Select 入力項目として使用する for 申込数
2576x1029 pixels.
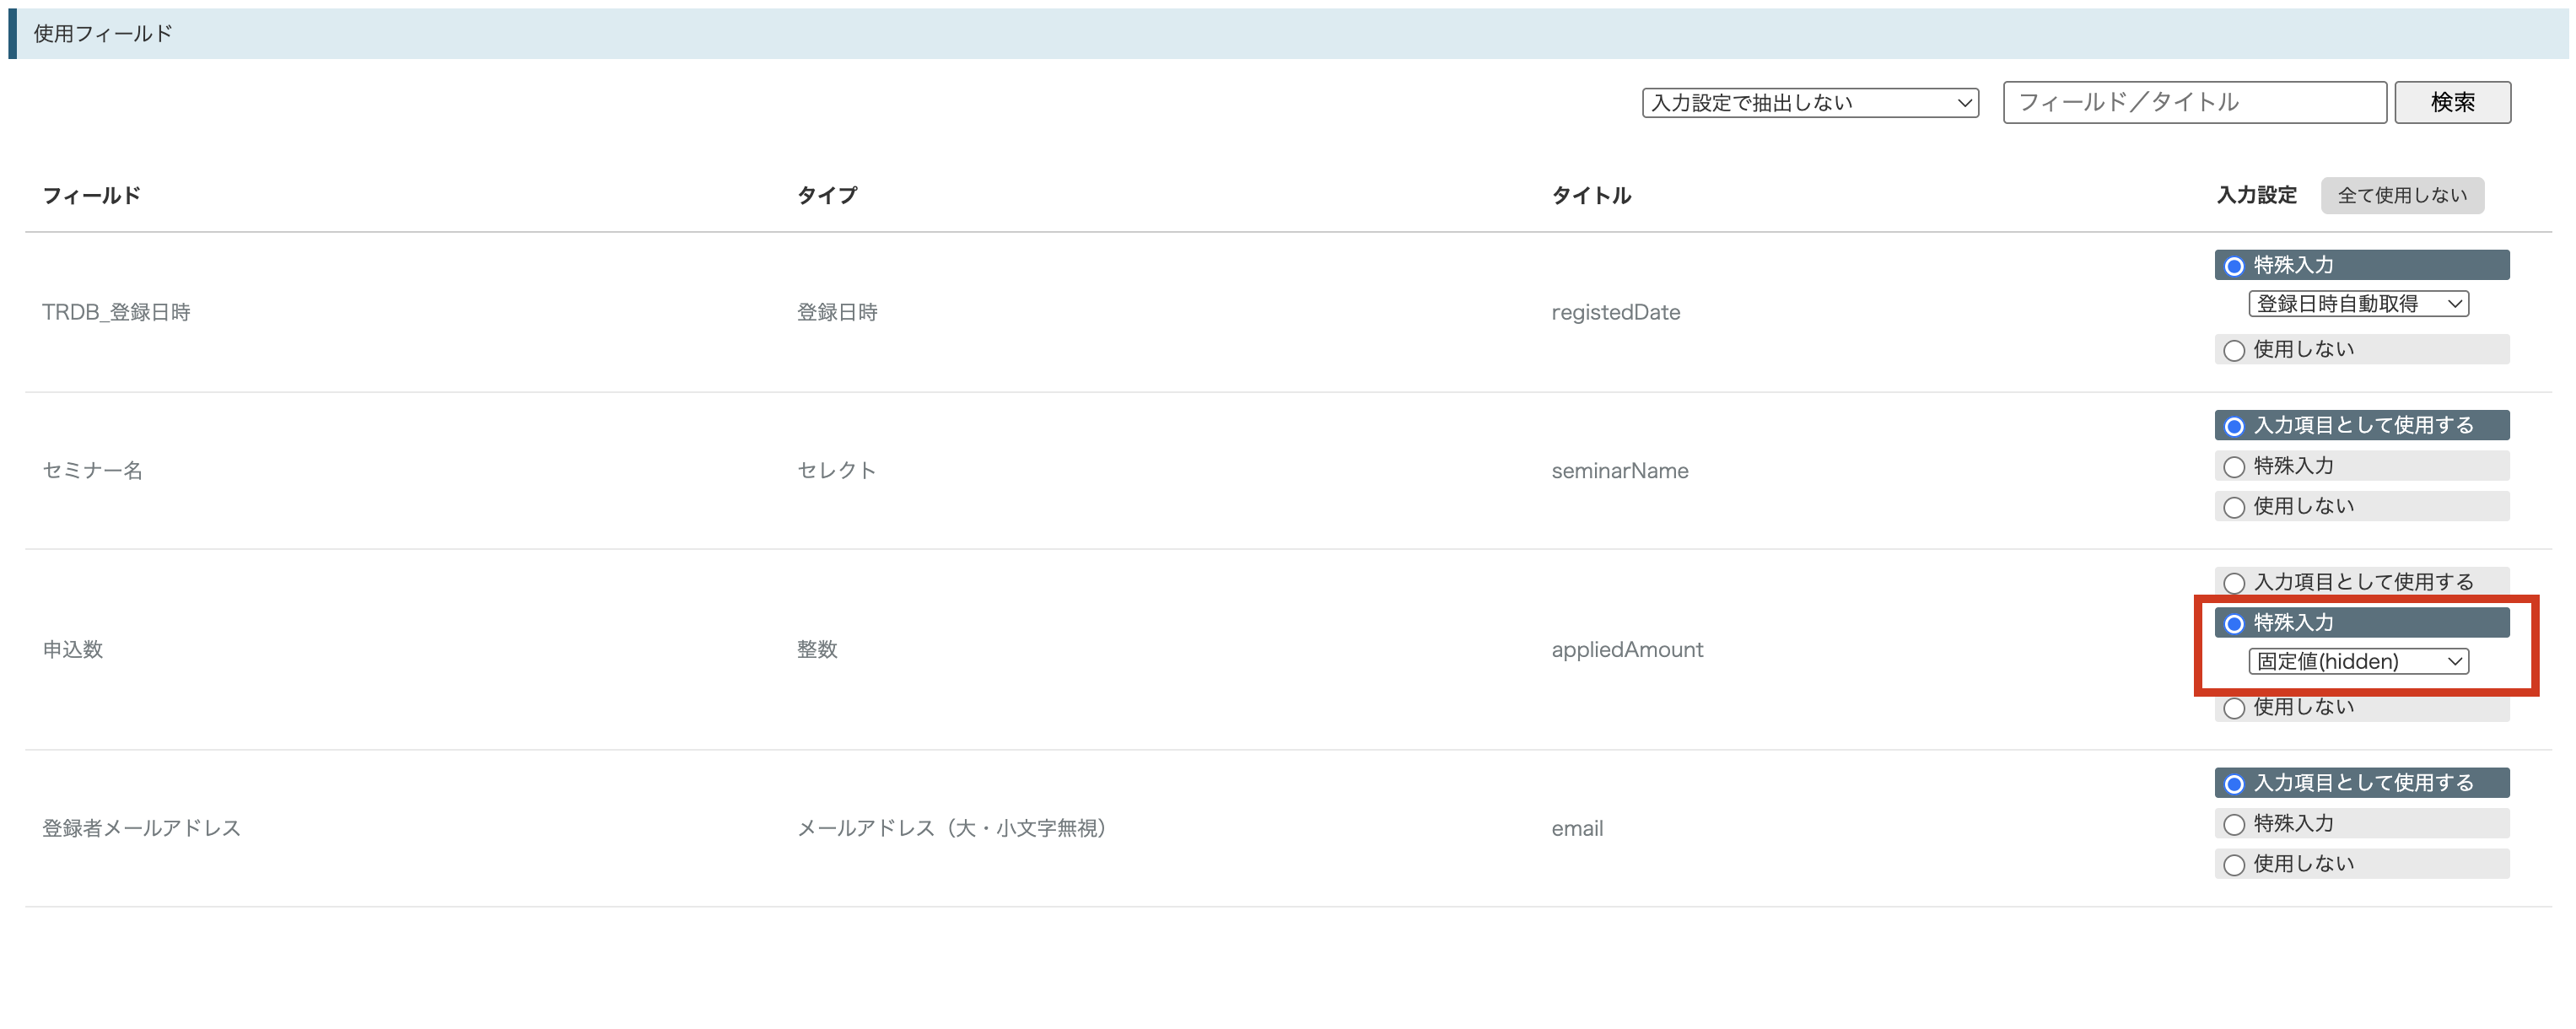point(2234,582)
